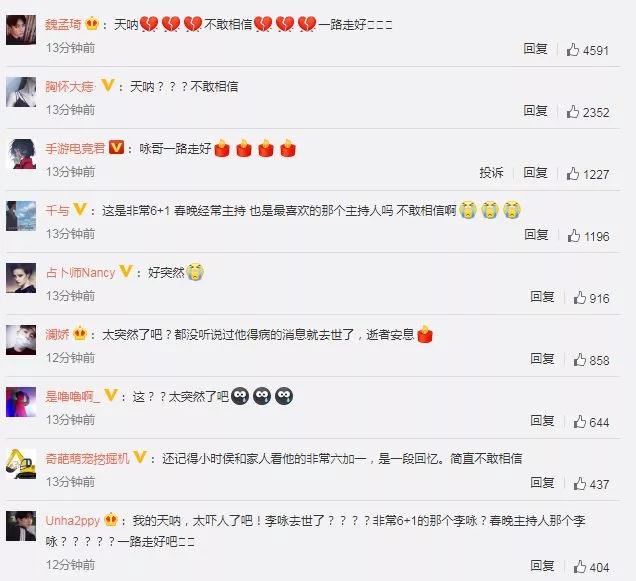Open the excavator avatar of 奇葩萌宠挖掘机
This screenshot has height=581, width=636.
point(21,464)
